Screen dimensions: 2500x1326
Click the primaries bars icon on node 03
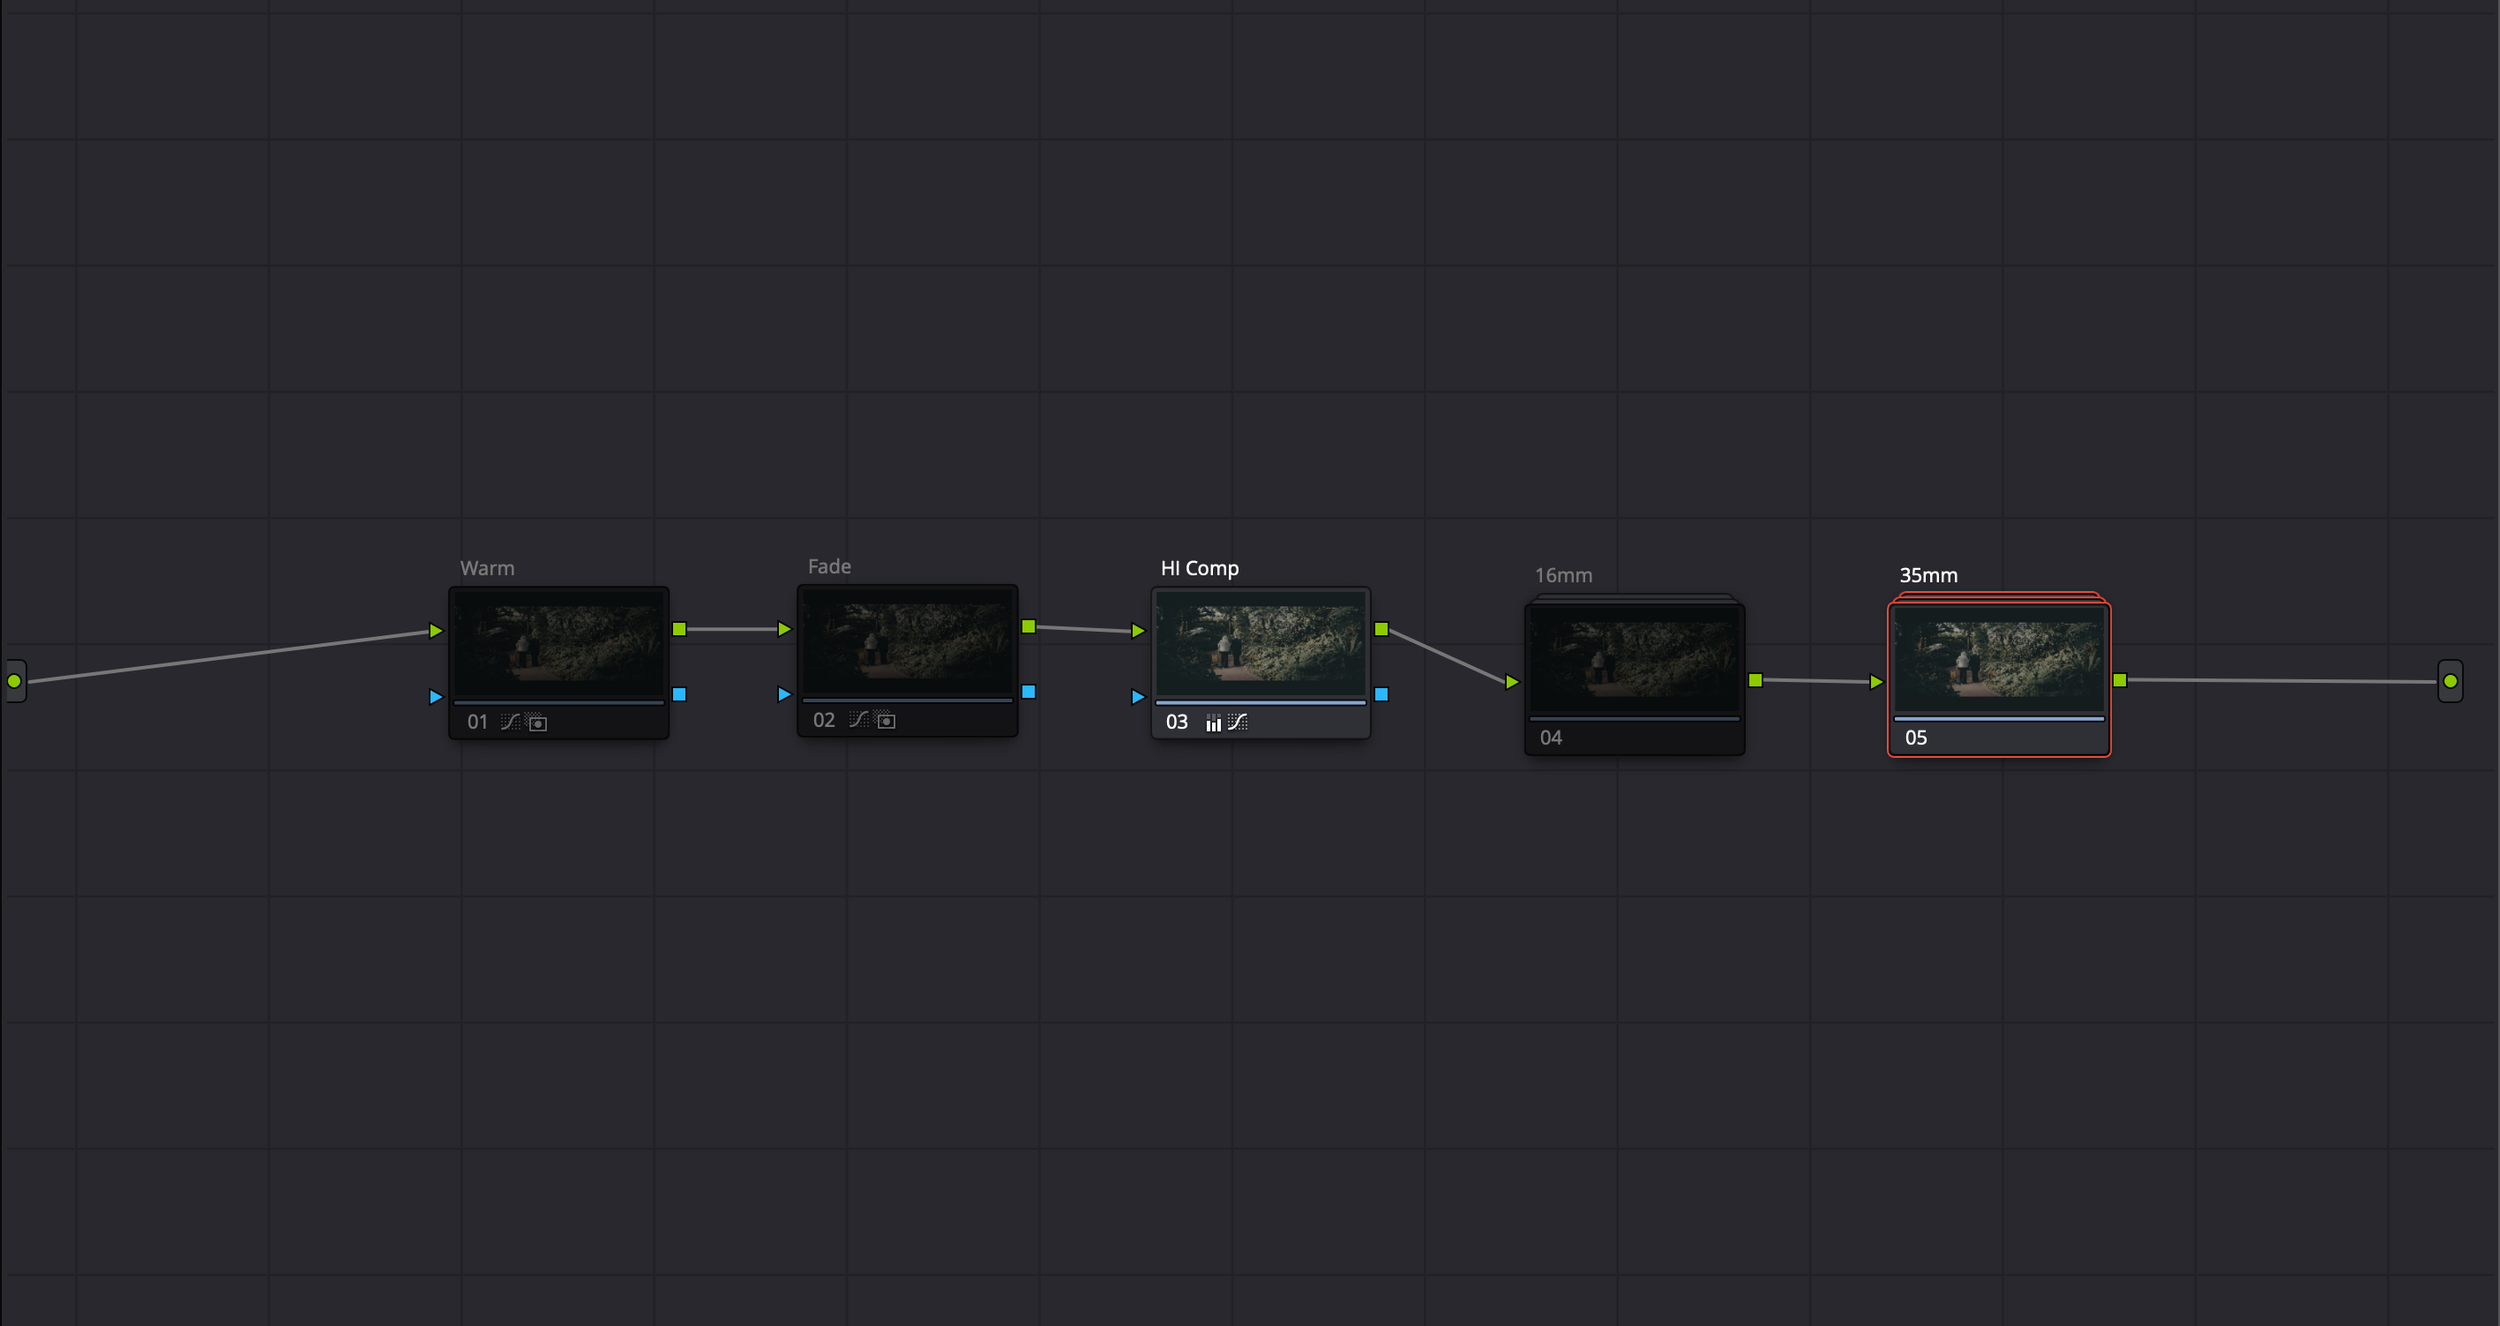1213,723
